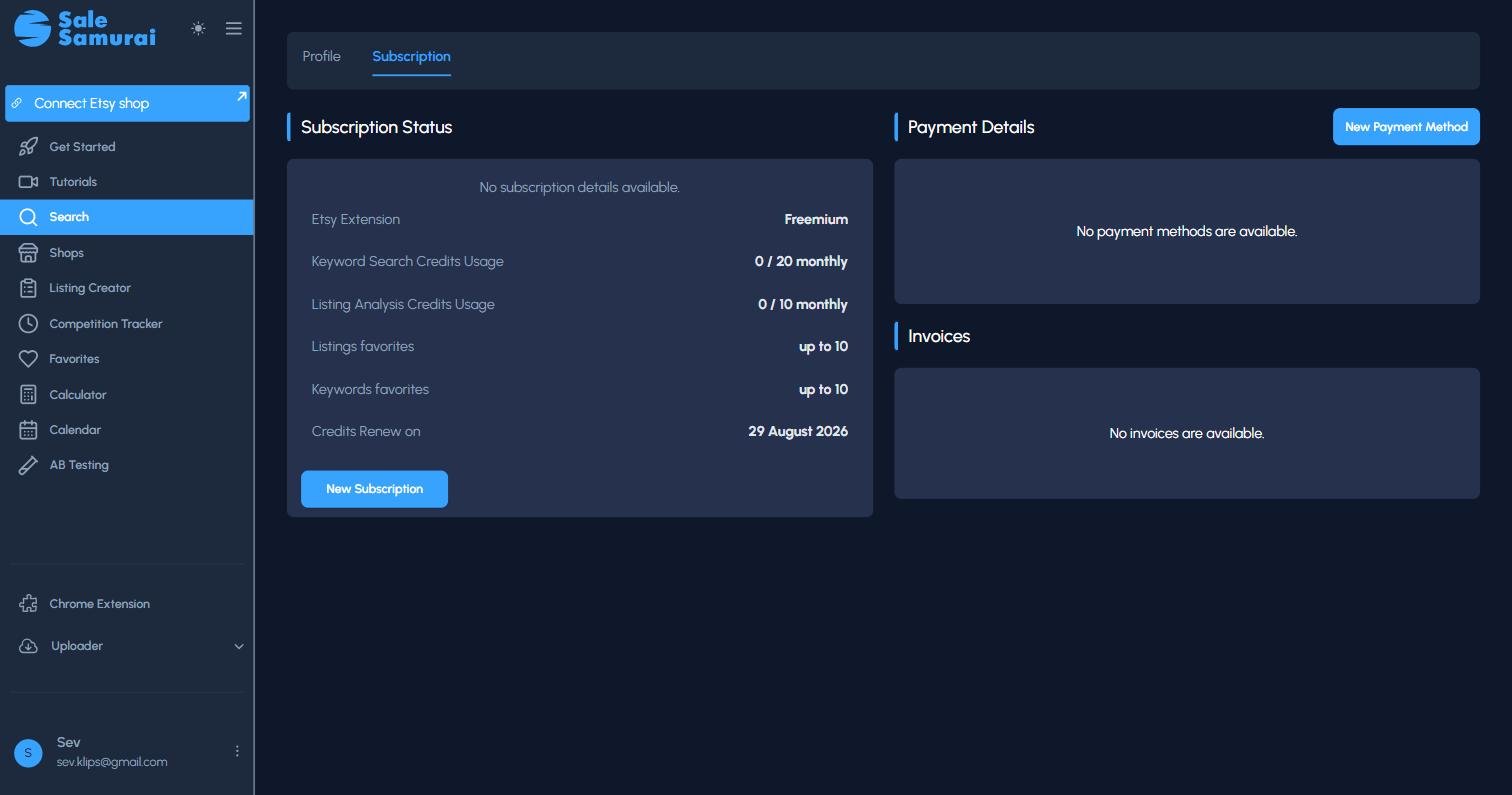Viewport: 1512px width, 795px height.
Task: Click the Invoices heading
Action: point(939,336)
